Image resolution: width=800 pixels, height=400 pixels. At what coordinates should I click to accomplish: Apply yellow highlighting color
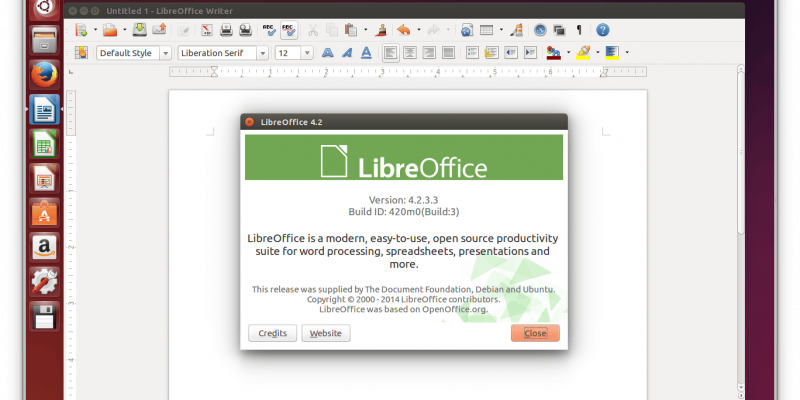pos(583,53)
